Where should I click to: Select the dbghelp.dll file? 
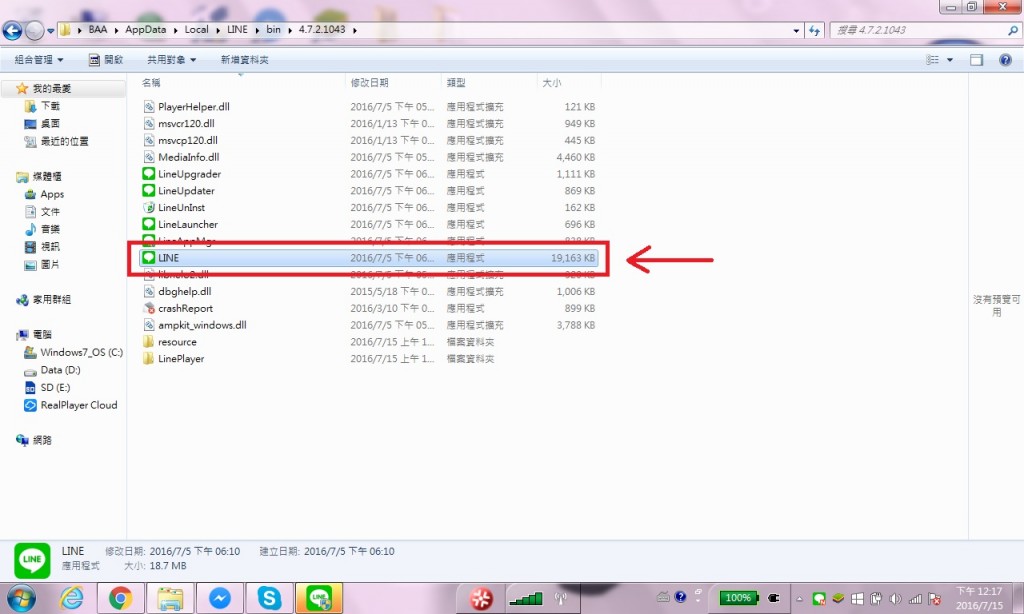click(x=184, y=292)
